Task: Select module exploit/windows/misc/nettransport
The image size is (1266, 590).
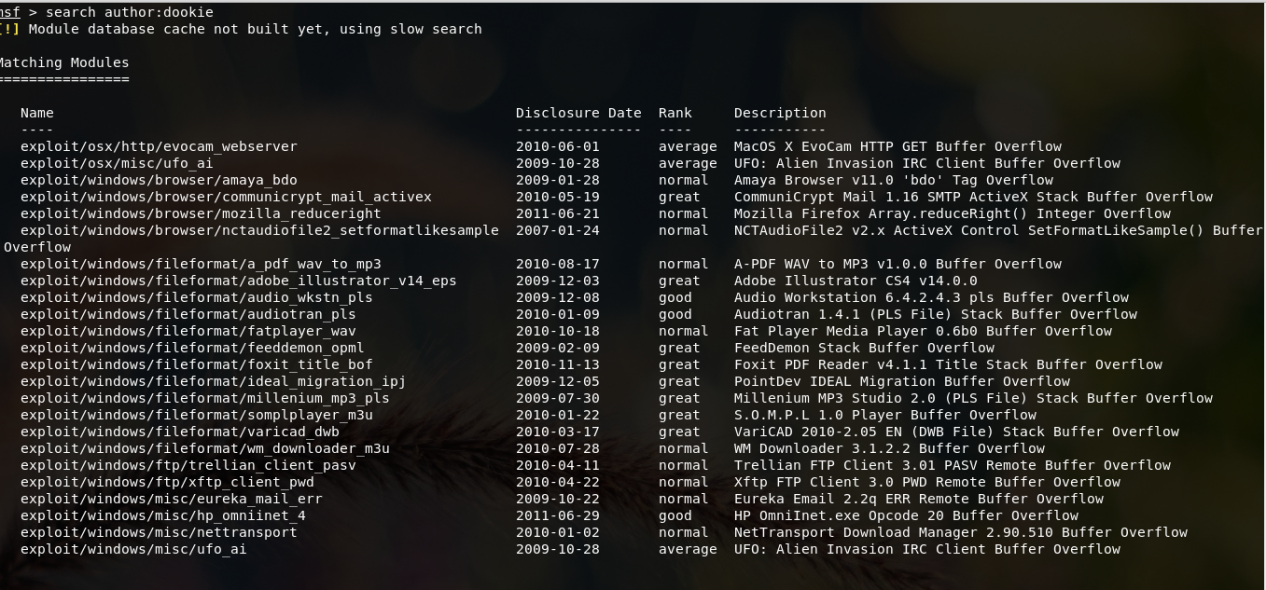Action: (159, 532)
